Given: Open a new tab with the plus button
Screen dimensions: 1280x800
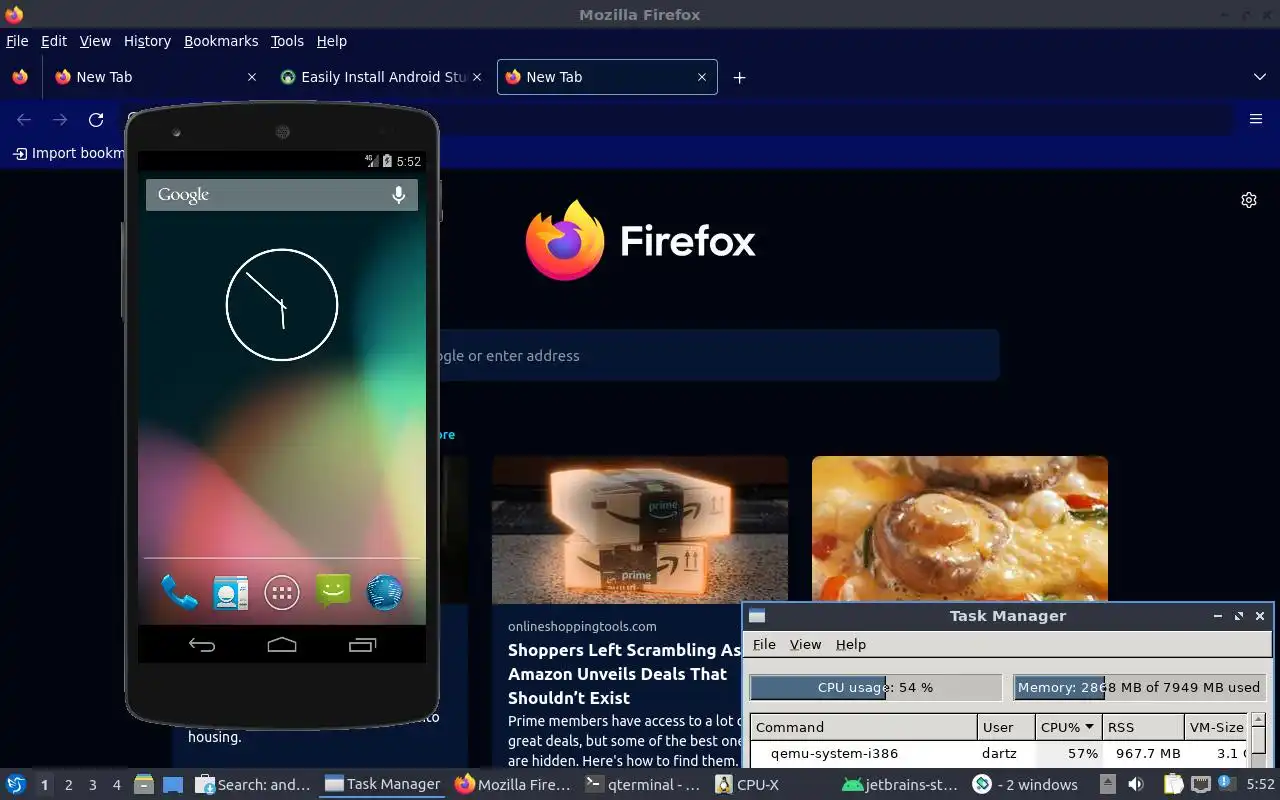Looking at the screenshot, I should (x=739, y=77).
